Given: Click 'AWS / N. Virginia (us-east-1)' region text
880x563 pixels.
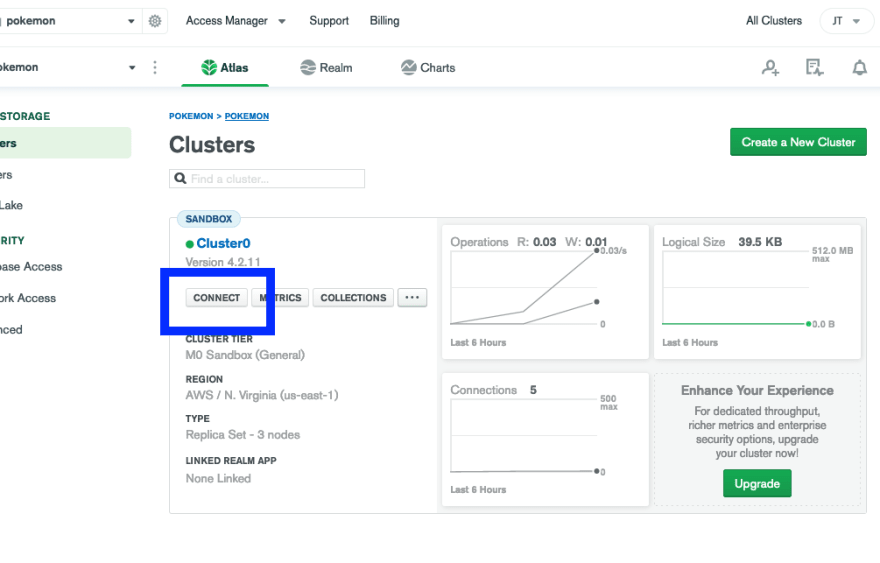Looking at the screenshot, I should [262, 395].
